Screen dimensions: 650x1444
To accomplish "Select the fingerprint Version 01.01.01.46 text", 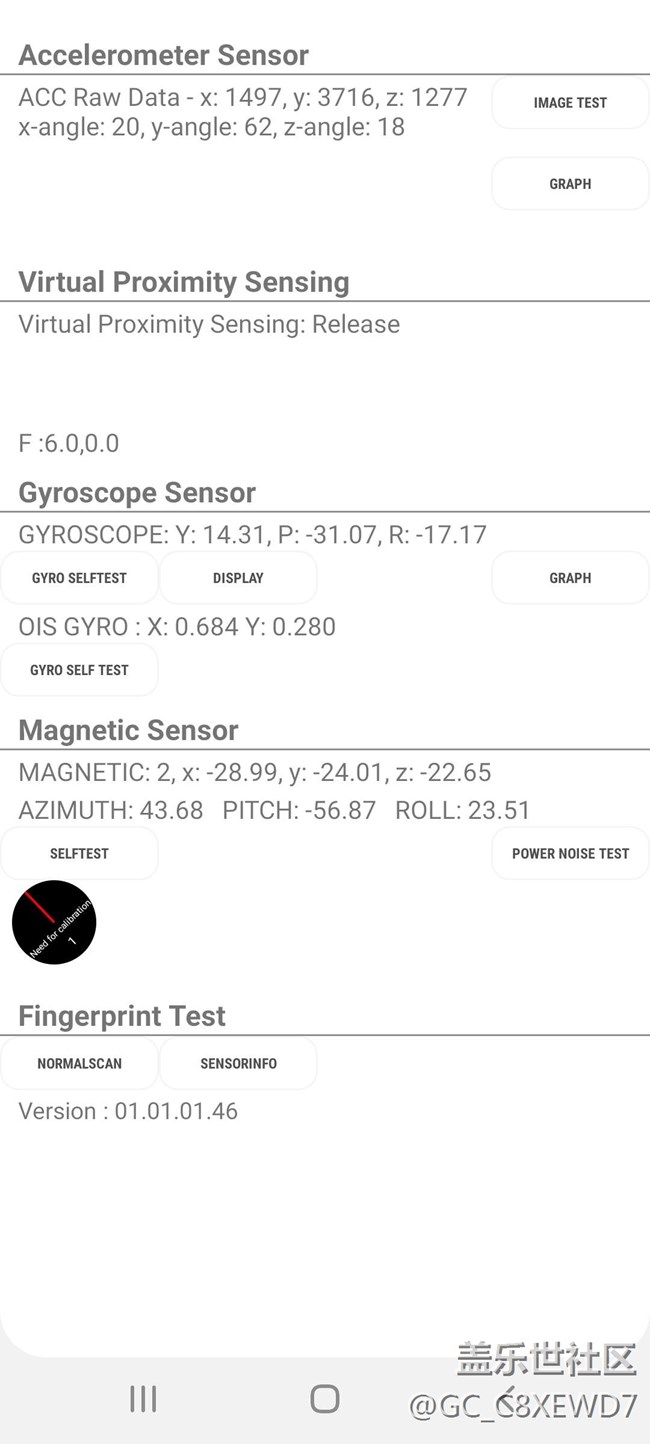I will (x=128, y=1111).
